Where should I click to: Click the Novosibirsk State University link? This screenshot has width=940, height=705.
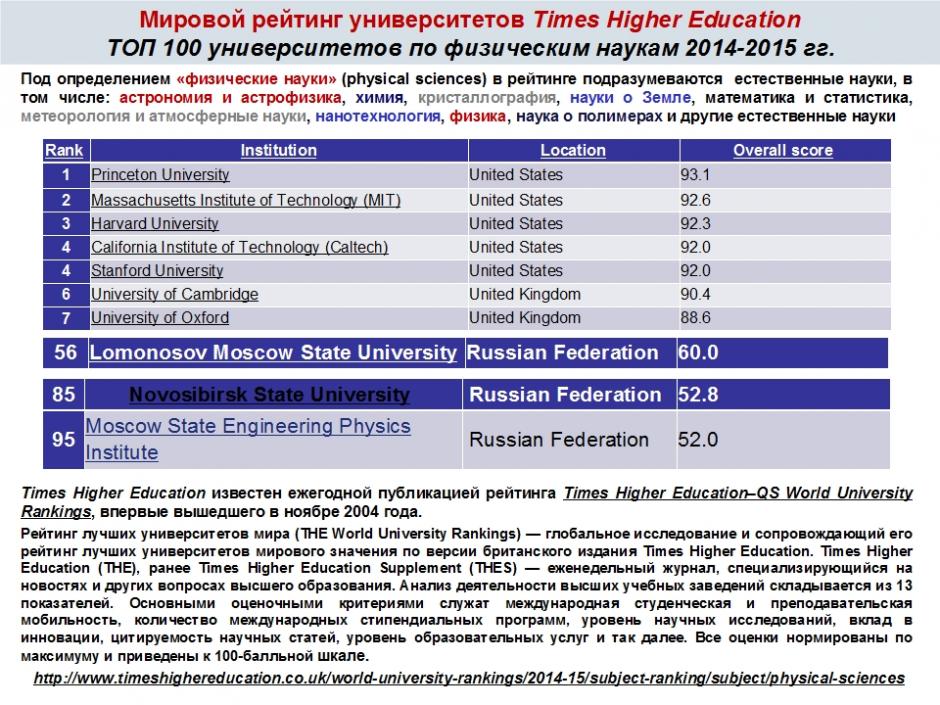pyautogui.click(x=270, y=394)
